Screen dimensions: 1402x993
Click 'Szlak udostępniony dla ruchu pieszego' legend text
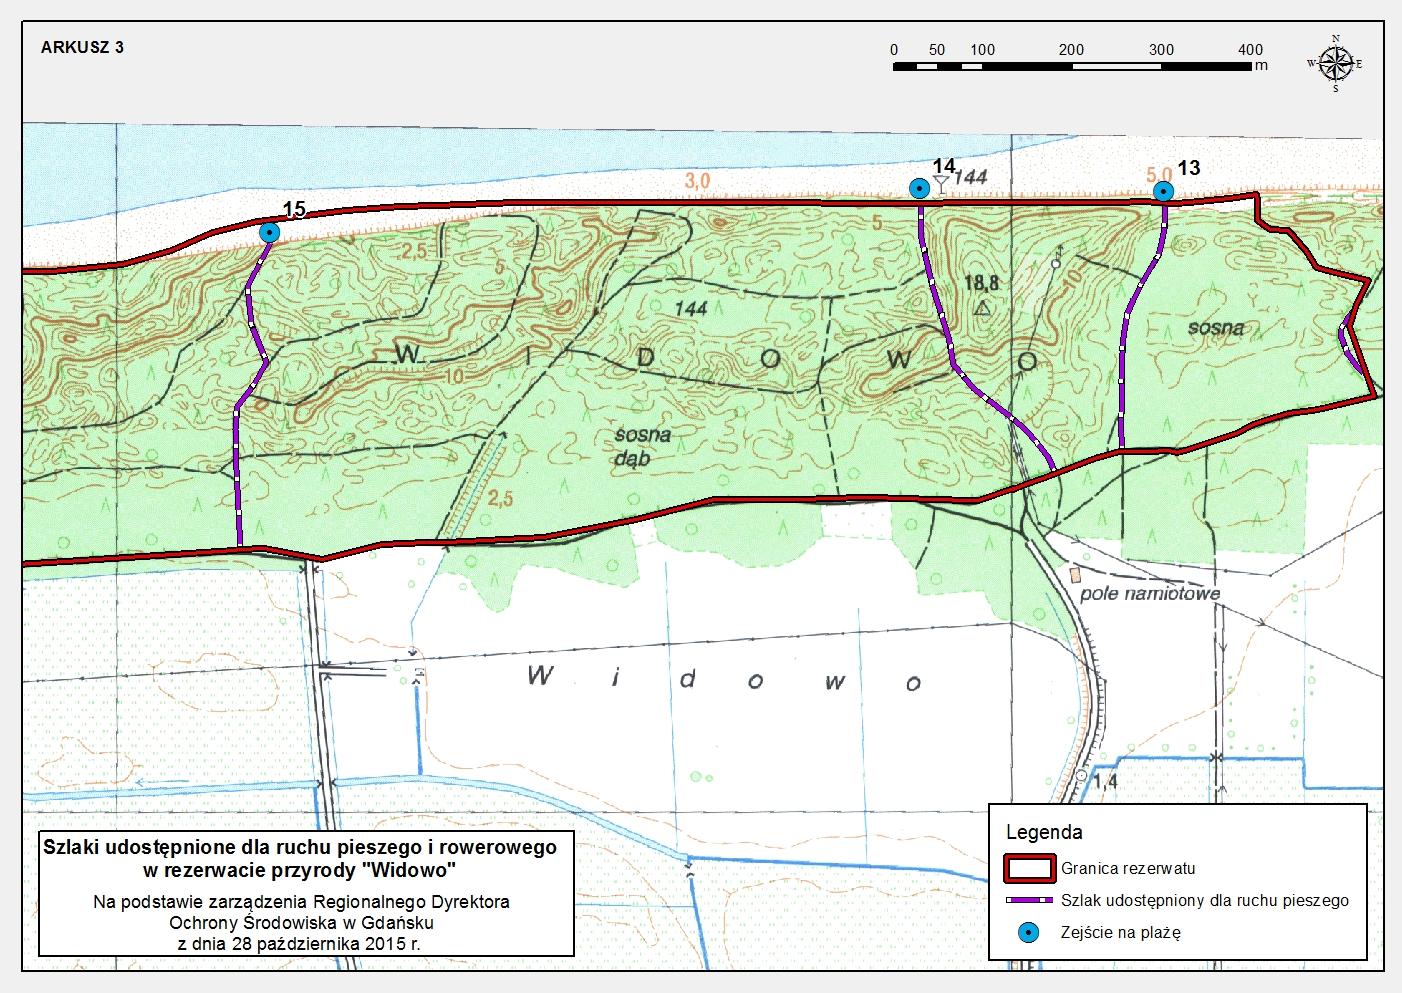[1205, 901]
